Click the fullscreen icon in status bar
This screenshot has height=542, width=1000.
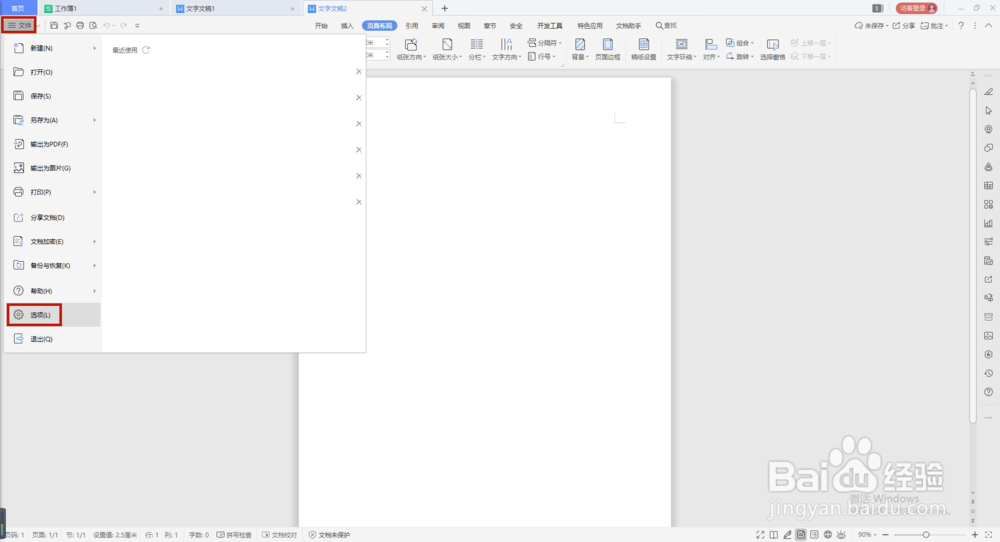click(x=760, y=534)
